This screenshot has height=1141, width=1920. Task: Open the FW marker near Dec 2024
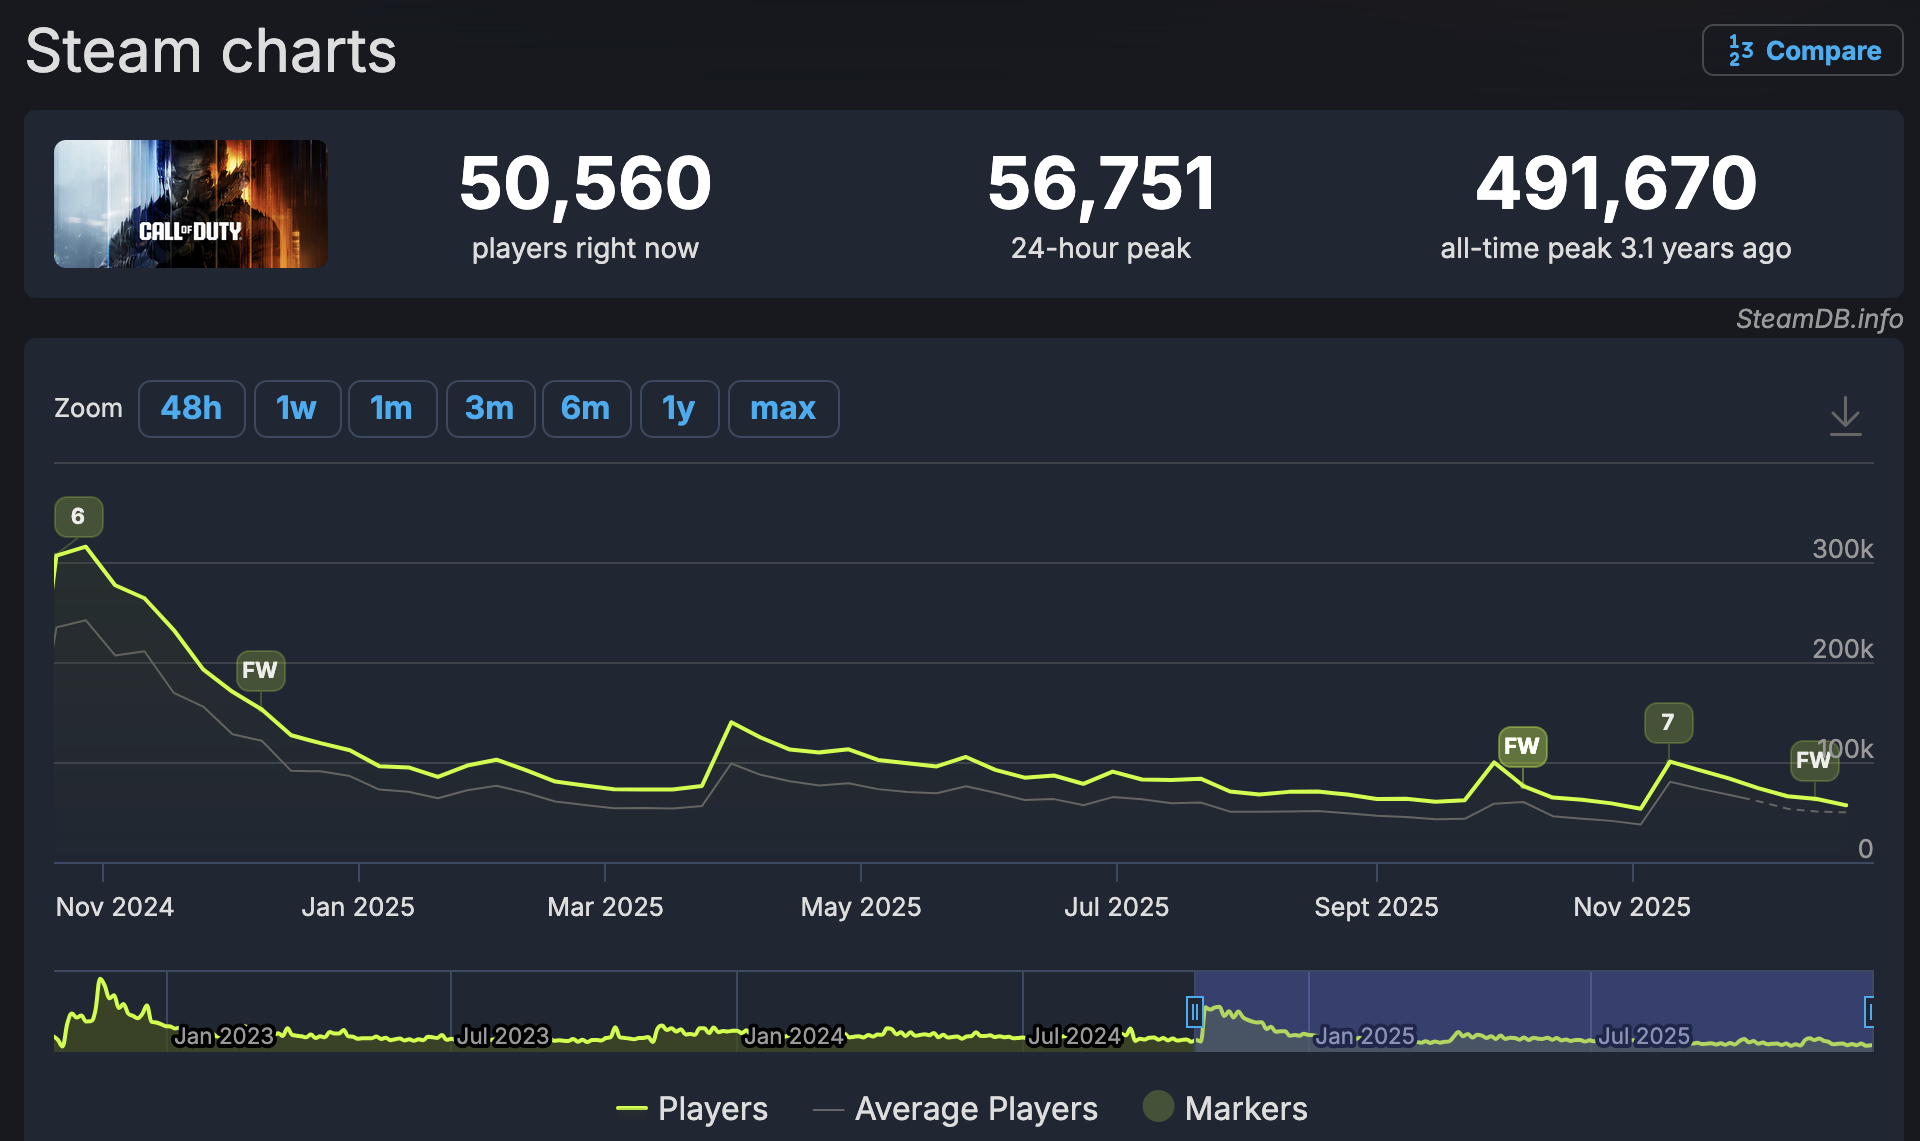[260, 670]
